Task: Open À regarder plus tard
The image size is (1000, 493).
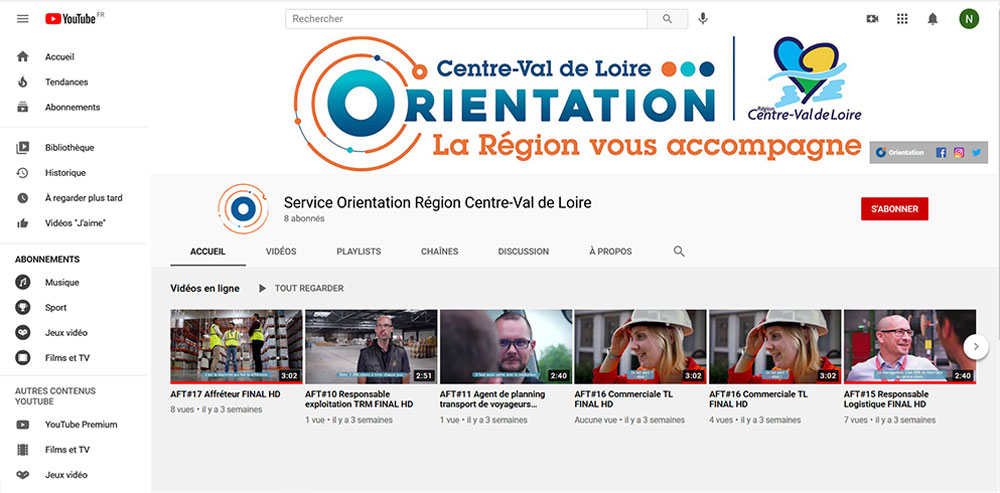Action: click(73, 198)
